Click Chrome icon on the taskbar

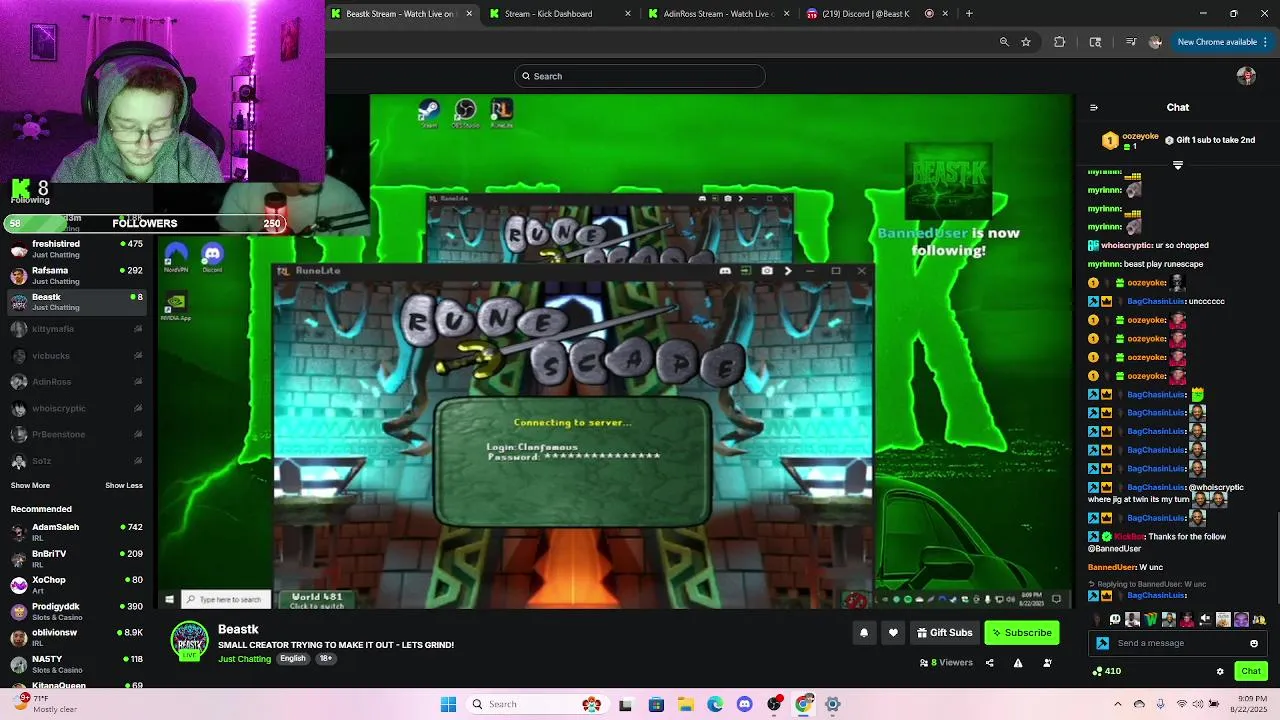[803, 704]
